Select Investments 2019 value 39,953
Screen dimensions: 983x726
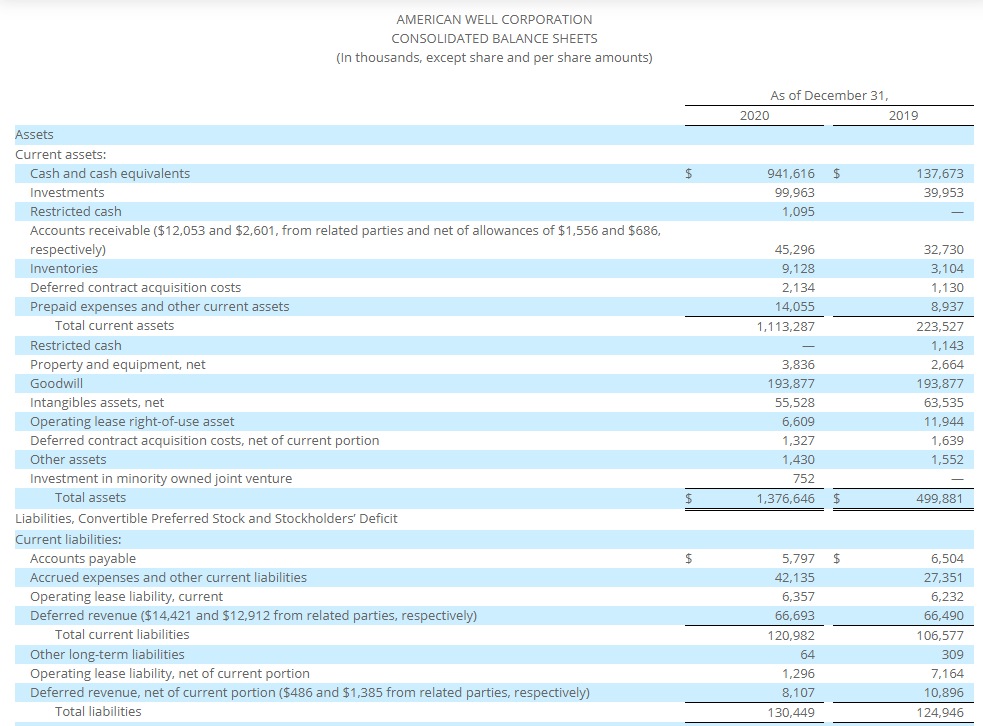pyautogui.click(x=944, y=192)
